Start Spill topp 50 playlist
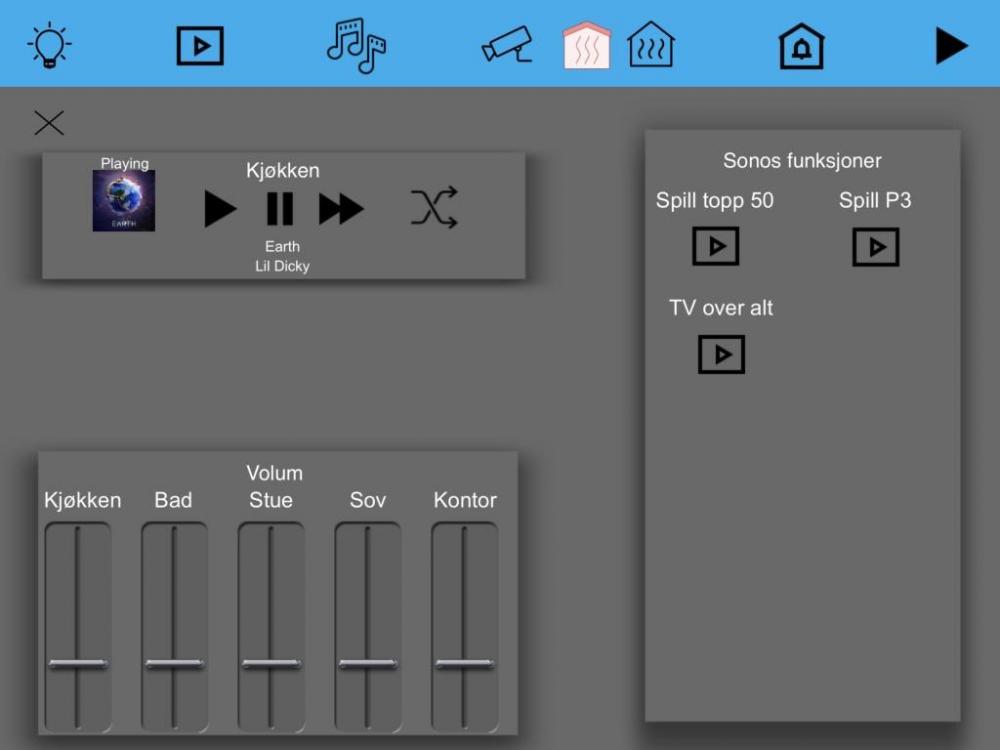Viewport: 1000px width, 750px height. 716,246
